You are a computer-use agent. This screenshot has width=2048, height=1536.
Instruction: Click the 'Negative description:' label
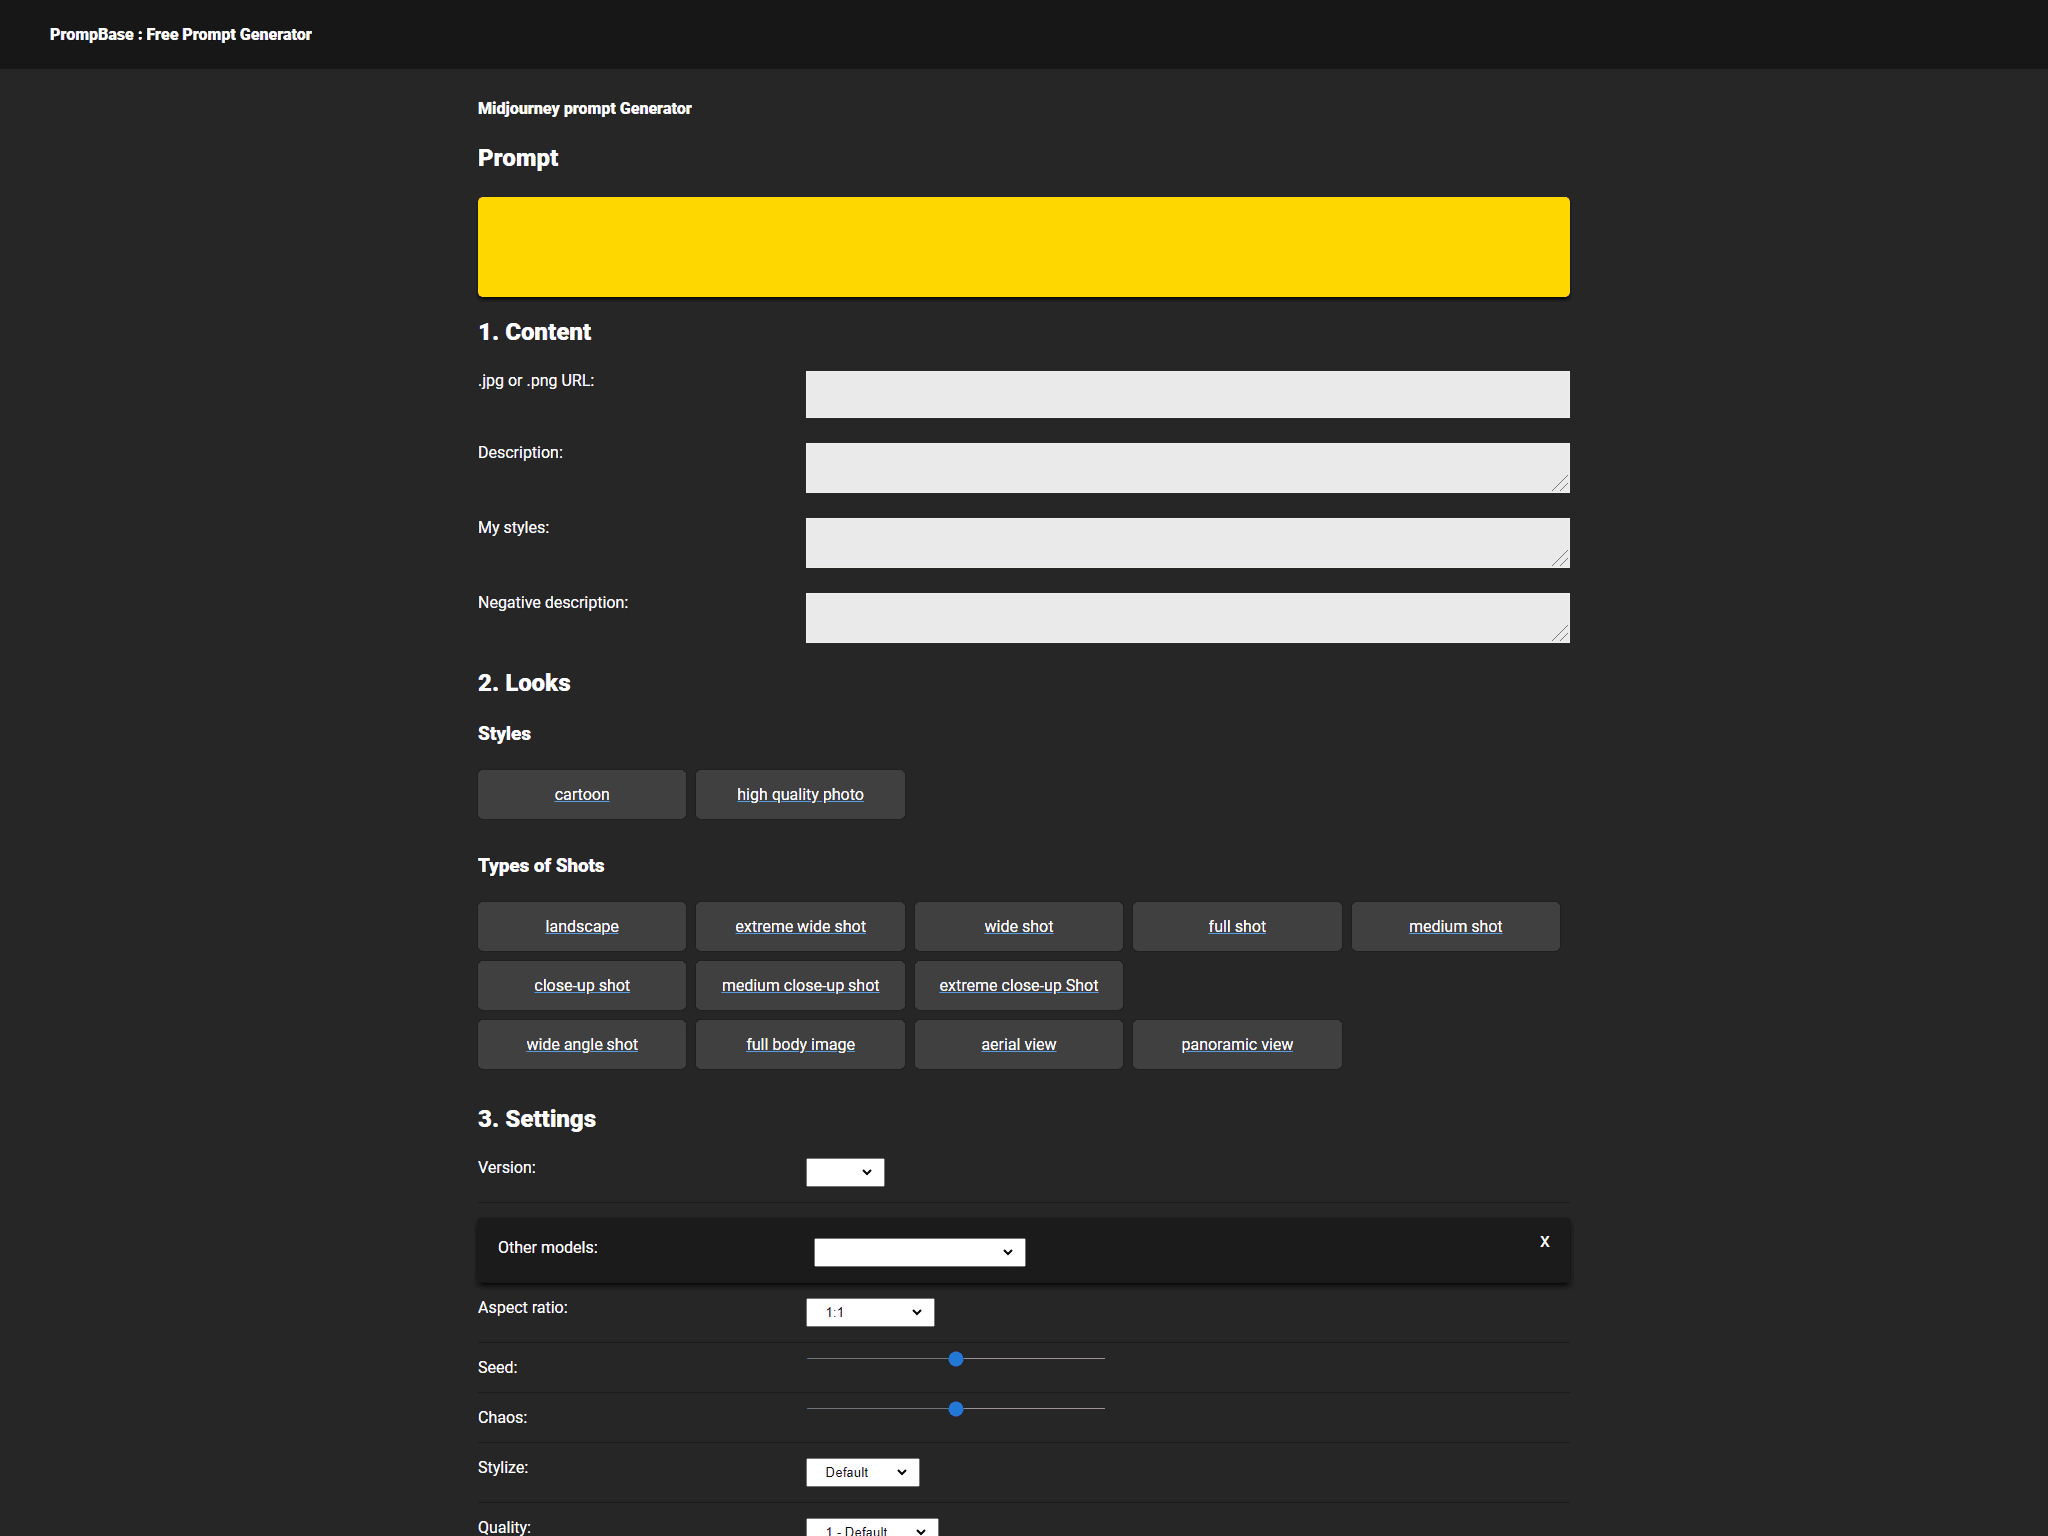point(553,602)
